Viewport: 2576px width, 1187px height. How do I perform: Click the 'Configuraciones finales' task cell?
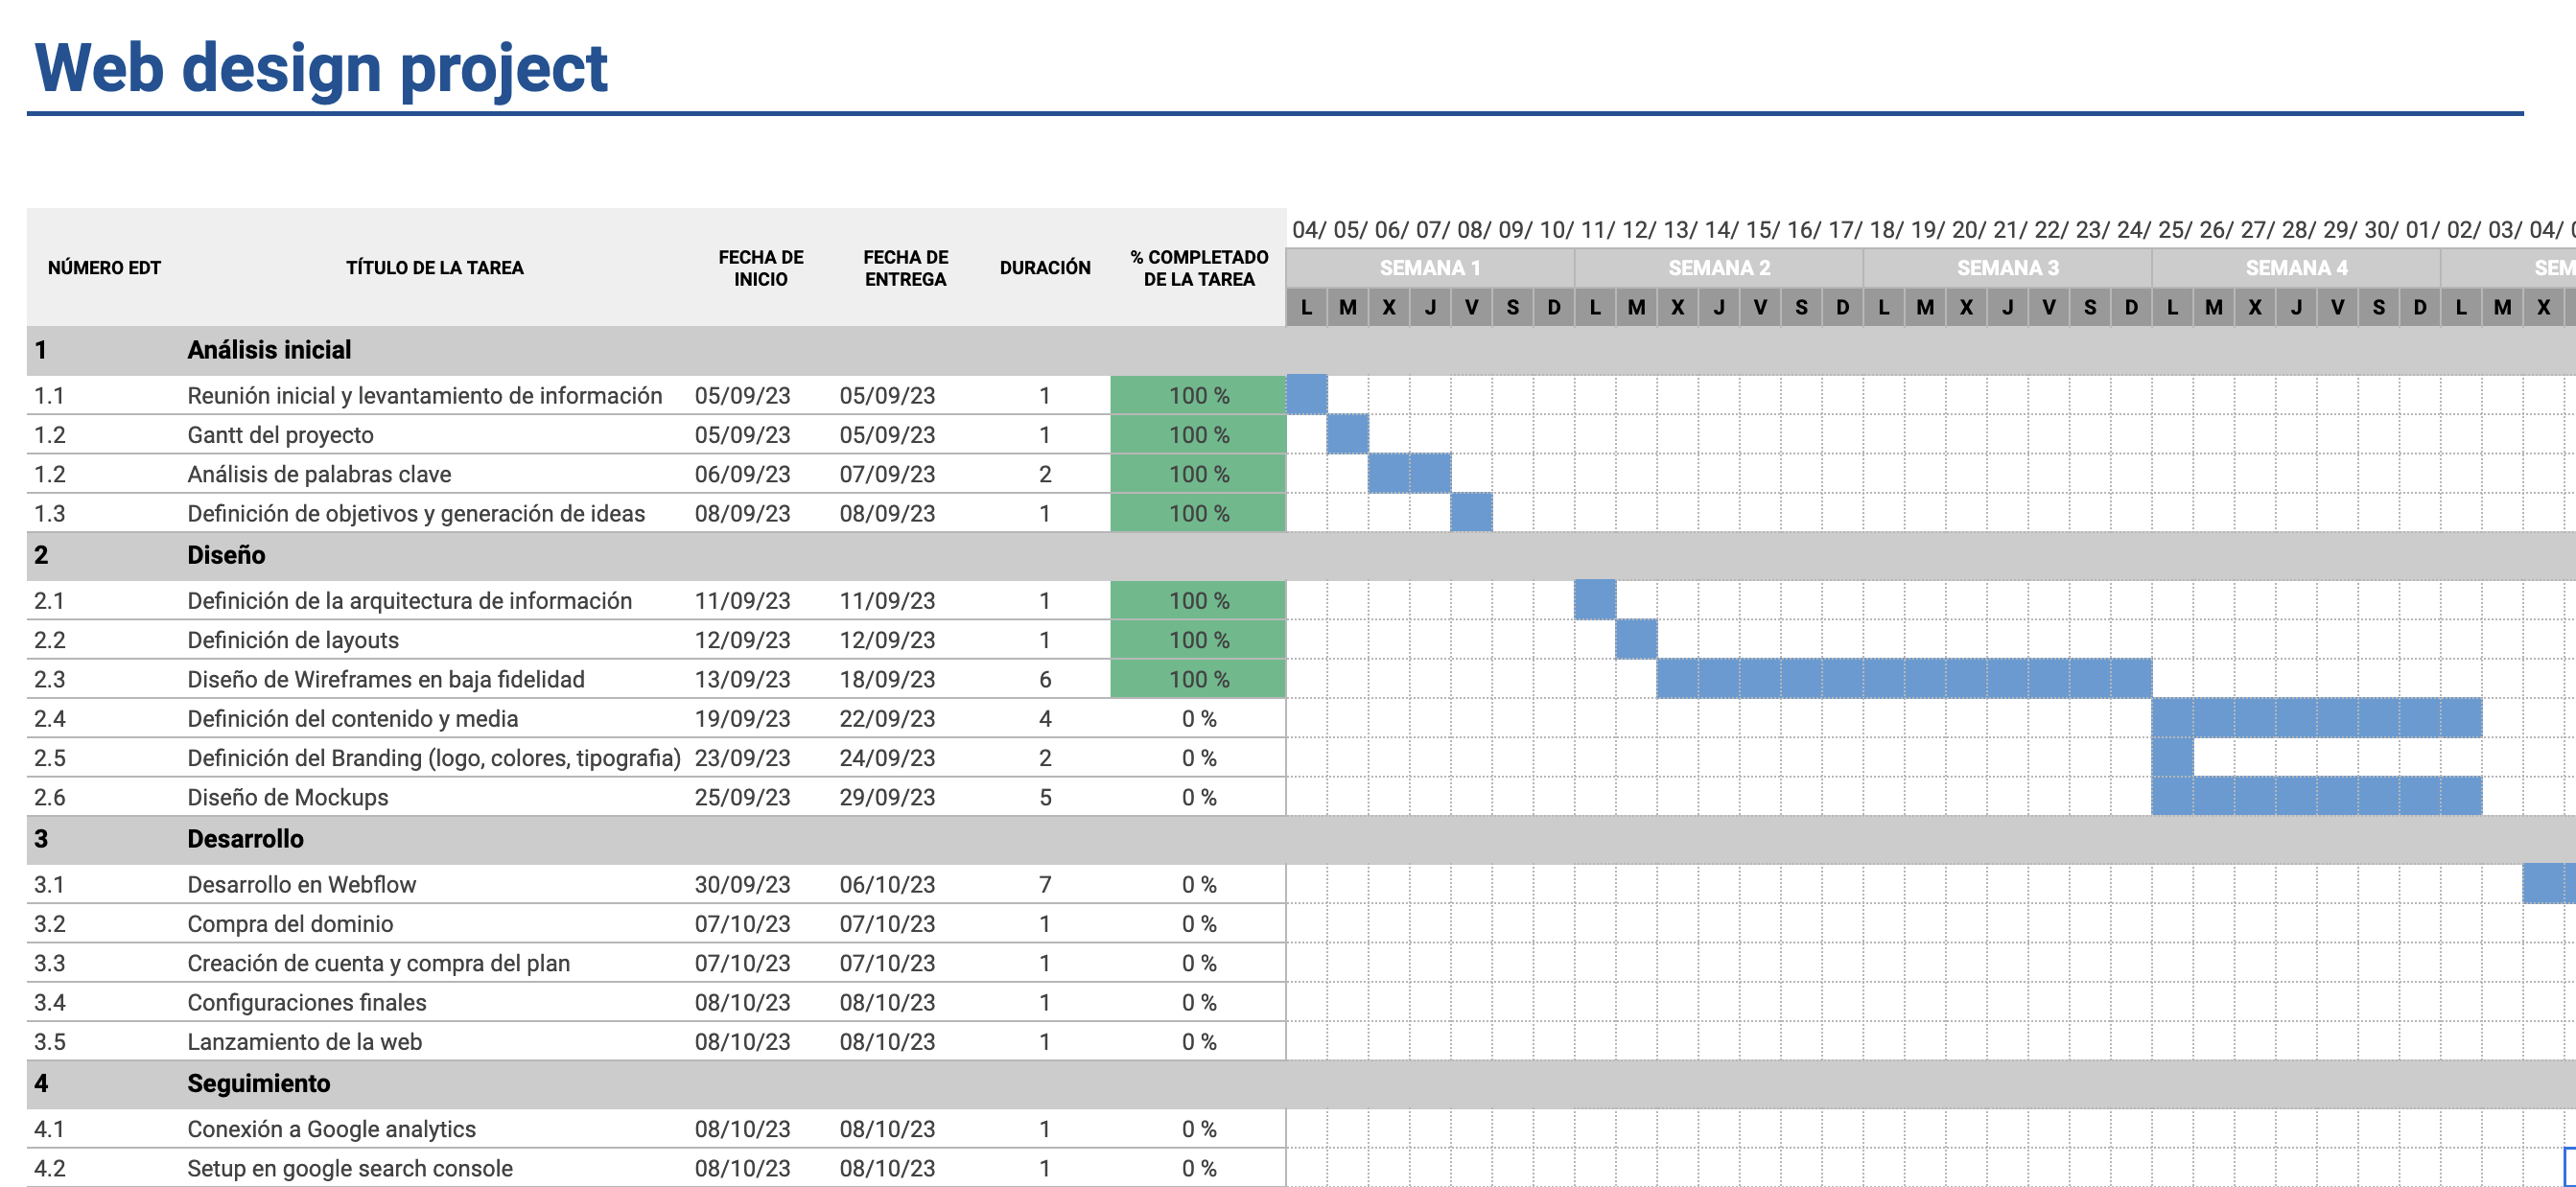pyautogui.click(x=306, y=1002)
